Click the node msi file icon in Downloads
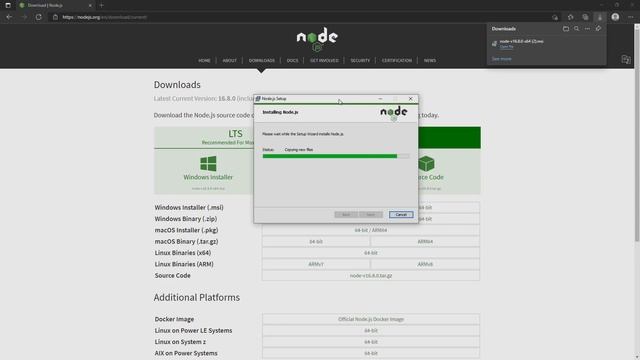This screenshot has height=360, width=640. point(494,44)
